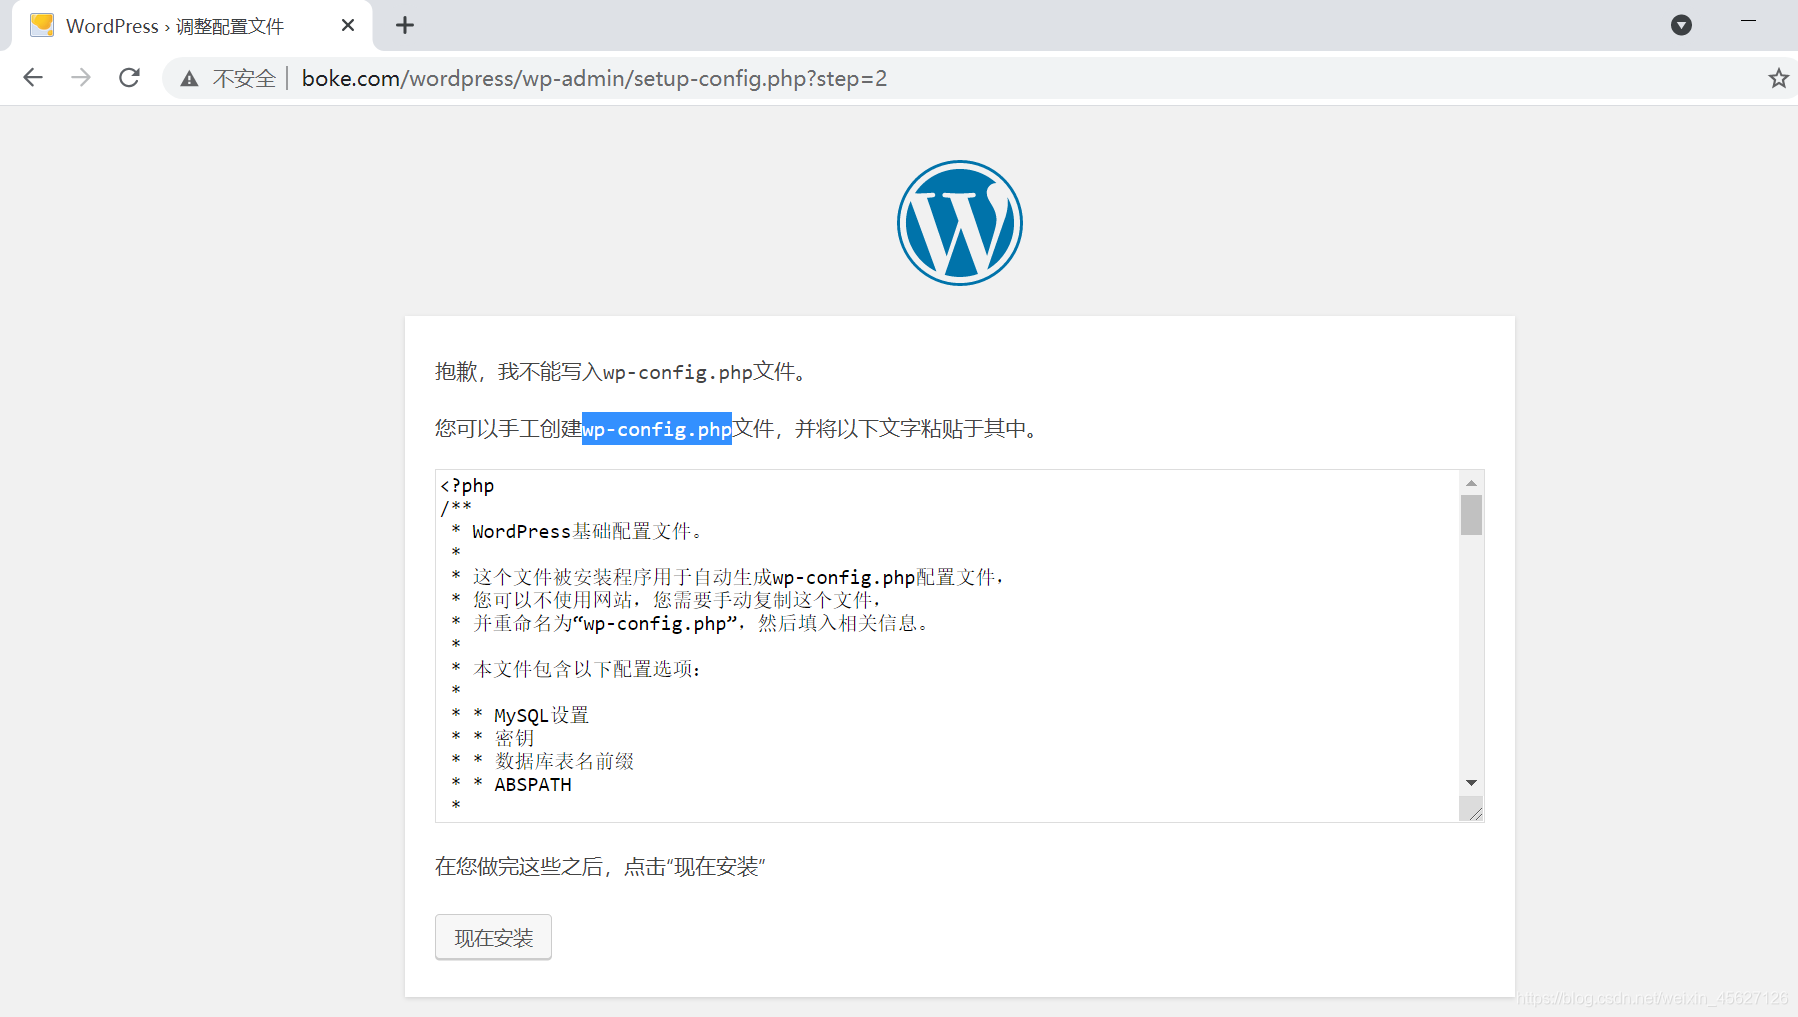Click the 不安全 security label
The width and height of the screenshot is (1798, 1017).
(x=244, y=79)
